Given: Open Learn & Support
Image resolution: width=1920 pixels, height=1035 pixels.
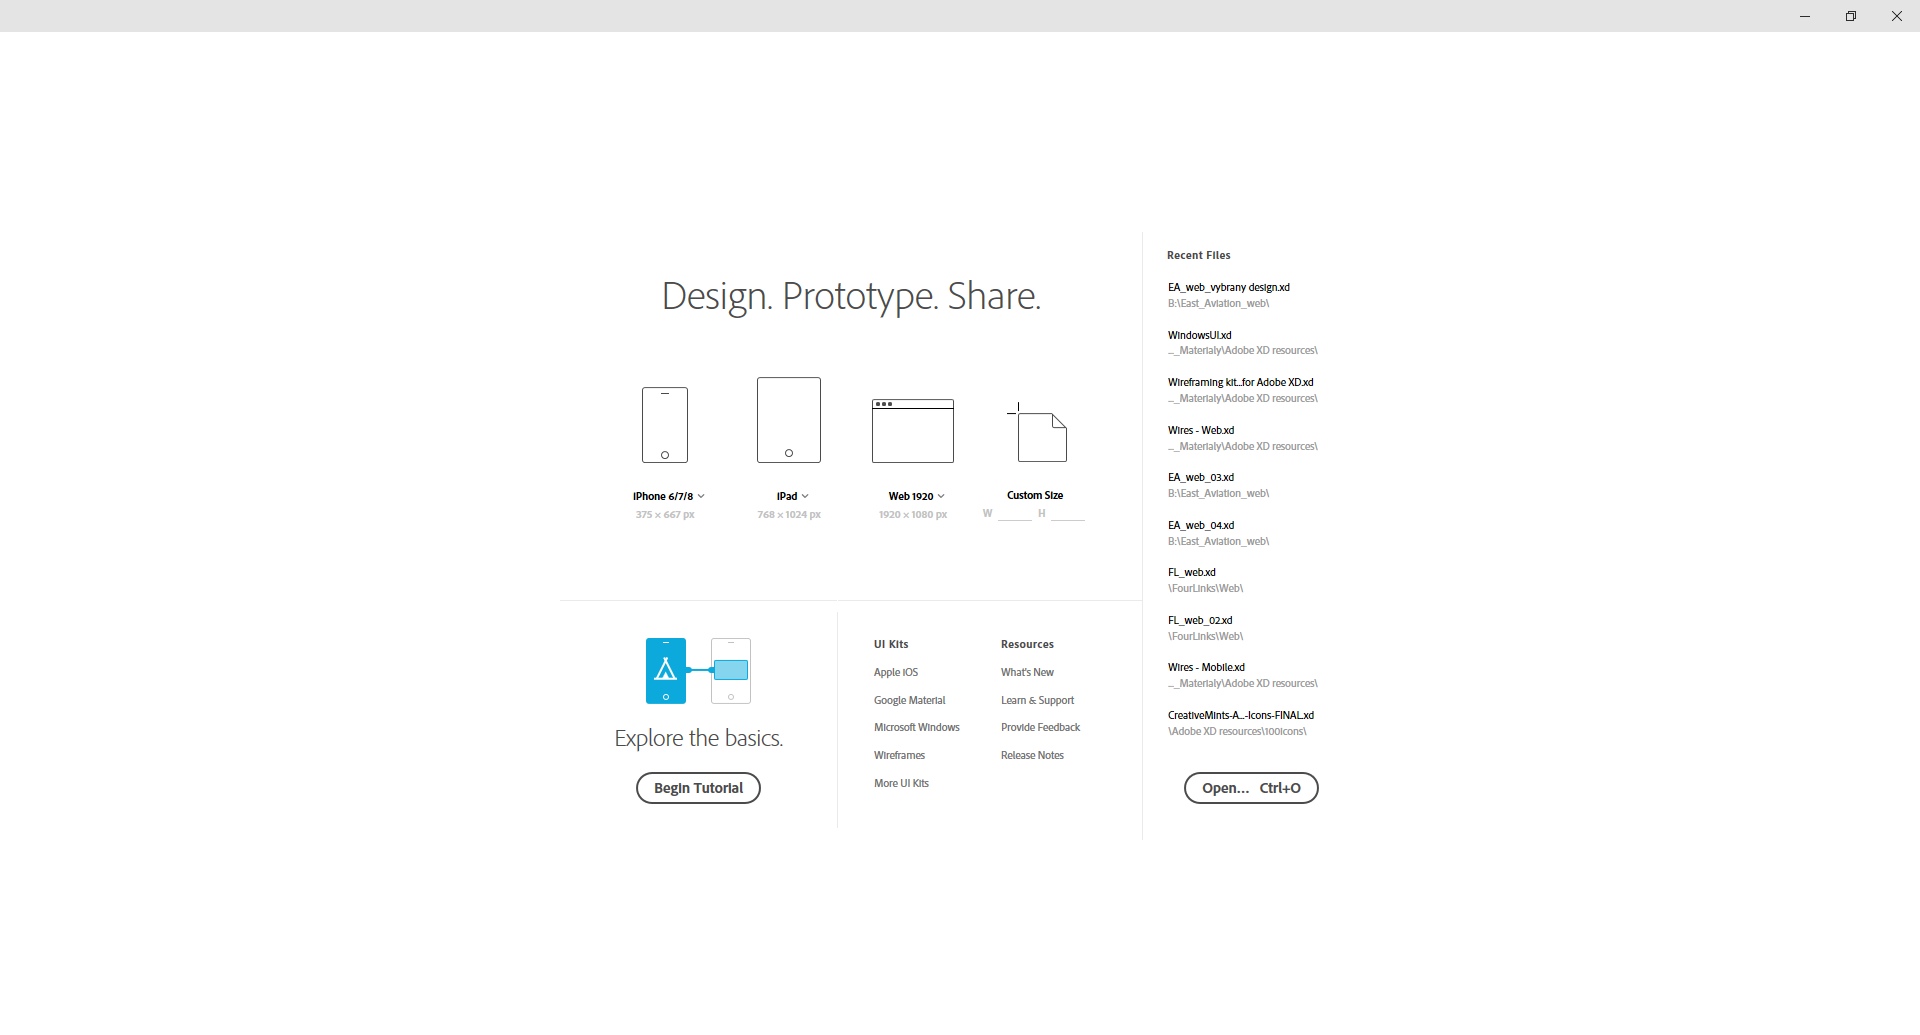Looking at the screenshot, I should coord(1037,700).
